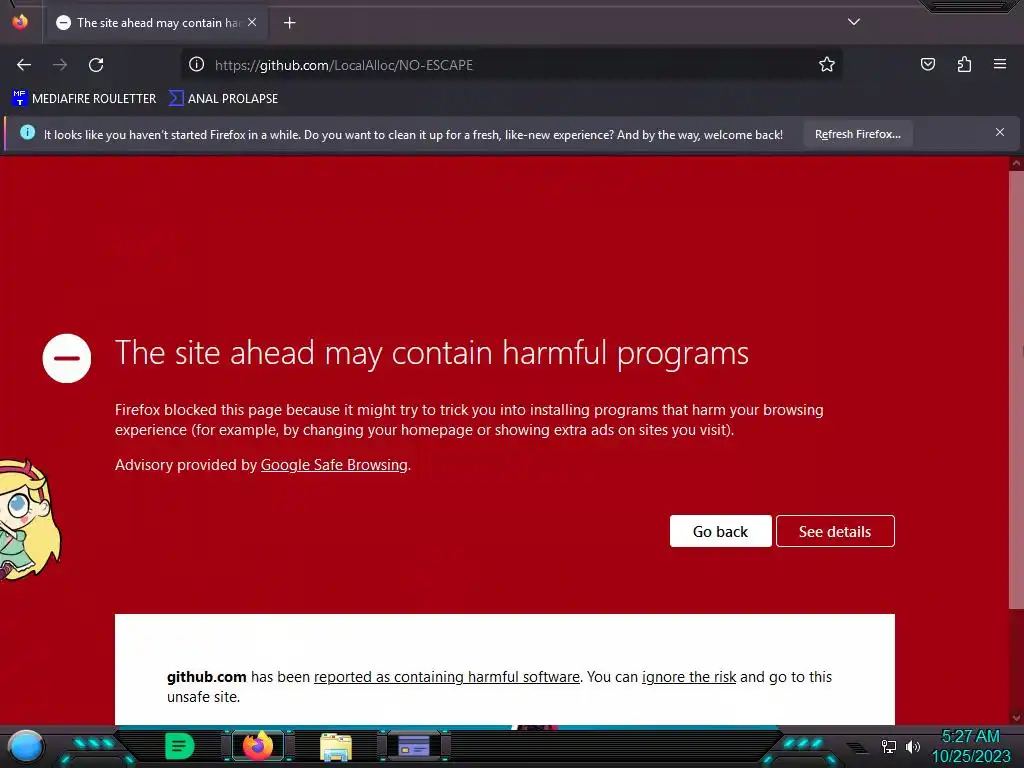This screenshot has height=768, width=1024.
Task: Open the Save to Pocket icon
Action: [927, 64]
